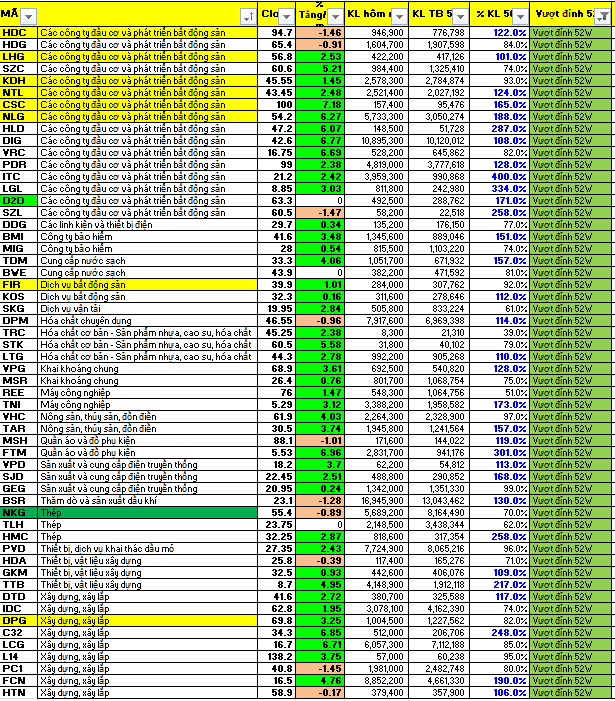
Task: Open the MÃ column filter dropdown
Action: [x=28, y=16]
